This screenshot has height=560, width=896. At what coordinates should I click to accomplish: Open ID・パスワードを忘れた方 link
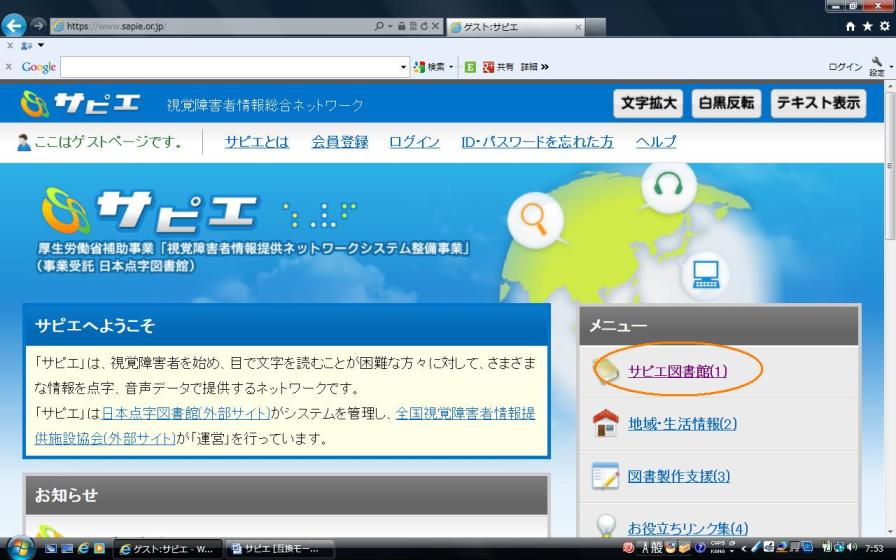(537, 142)
